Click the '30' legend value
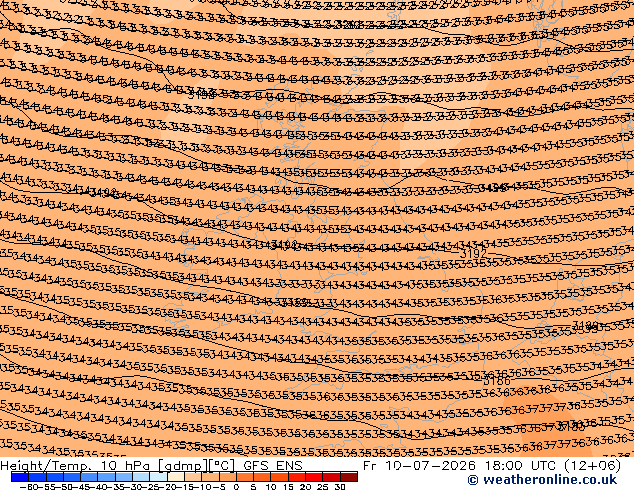Image resolution: width=634 pixels, height=490 pixels. (x=340, y=487)
